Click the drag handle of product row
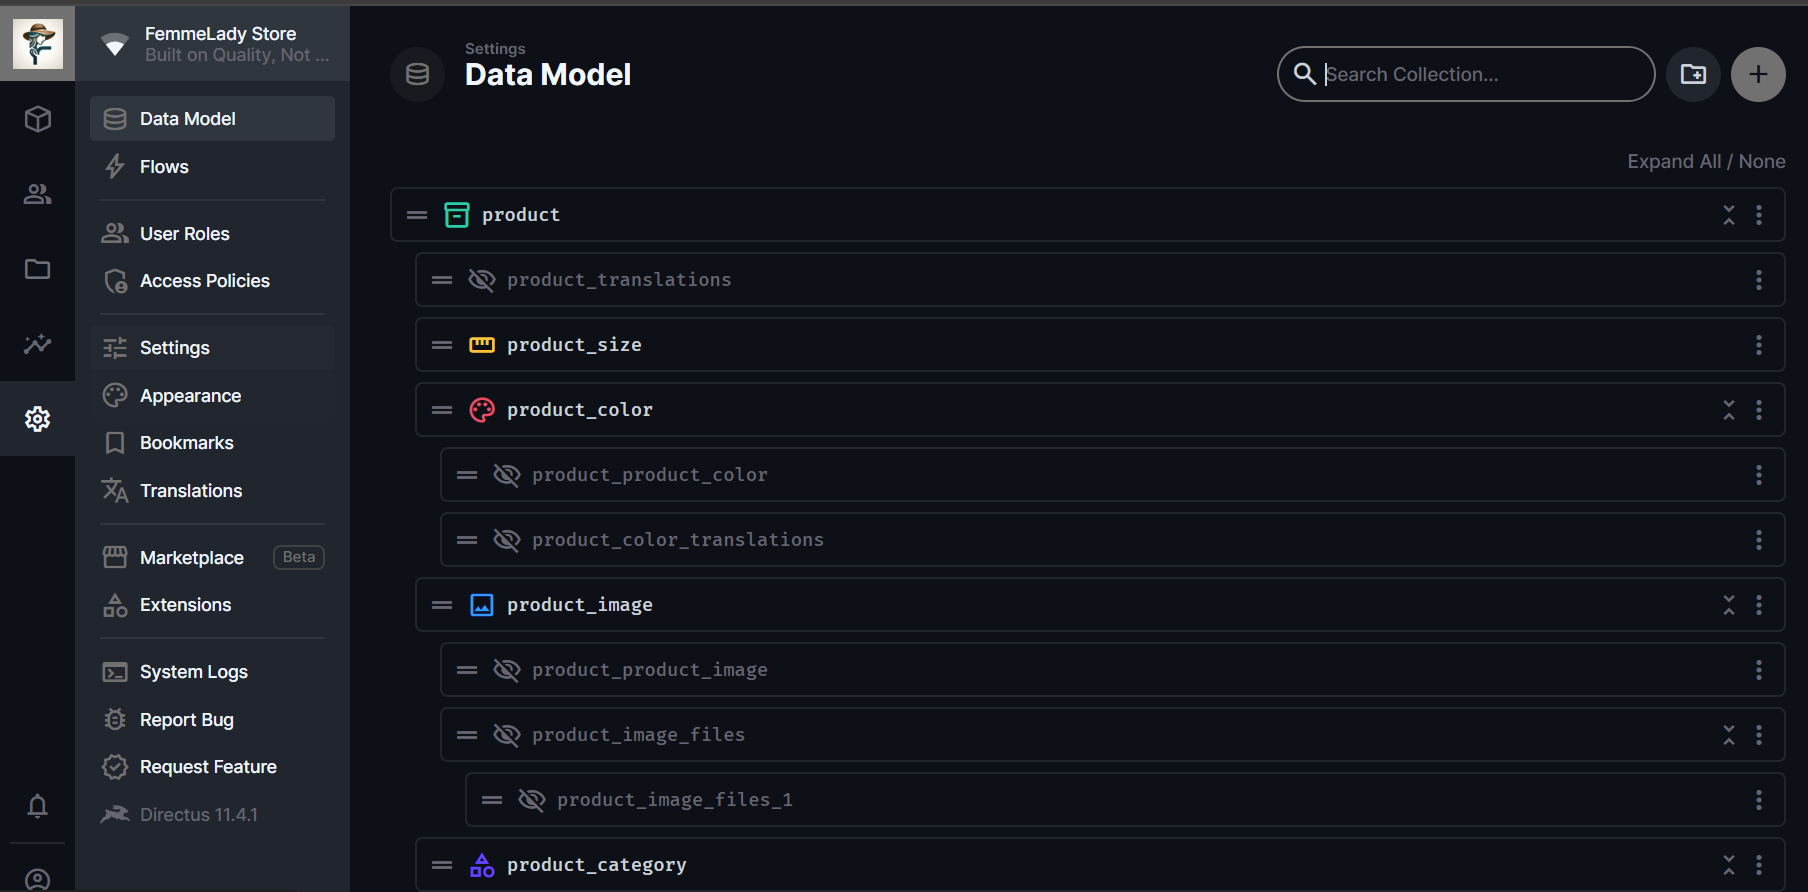The height and width of the screenshot is (892, 1808). pos(417,215)
